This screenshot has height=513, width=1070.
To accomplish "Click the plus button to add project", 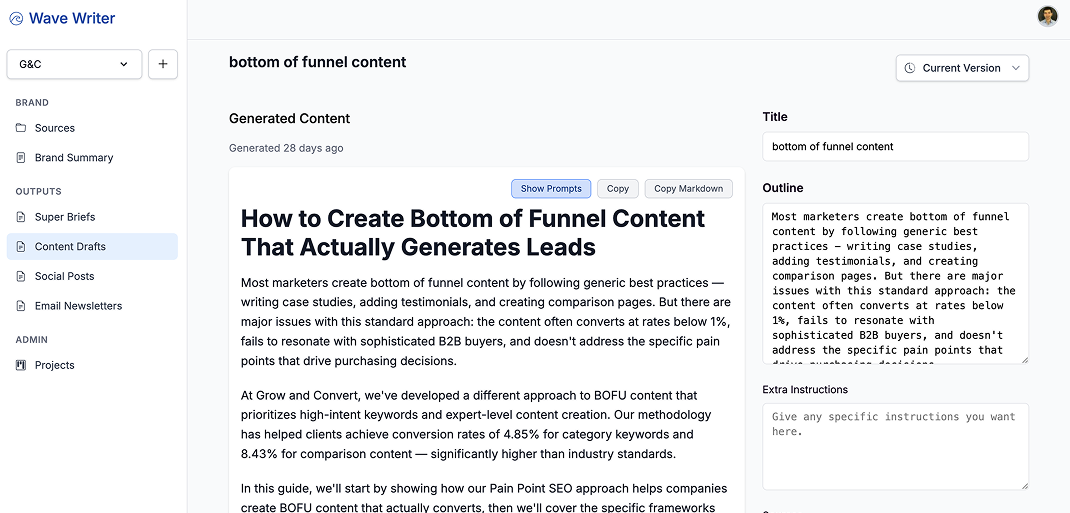I will pos(163,64).
